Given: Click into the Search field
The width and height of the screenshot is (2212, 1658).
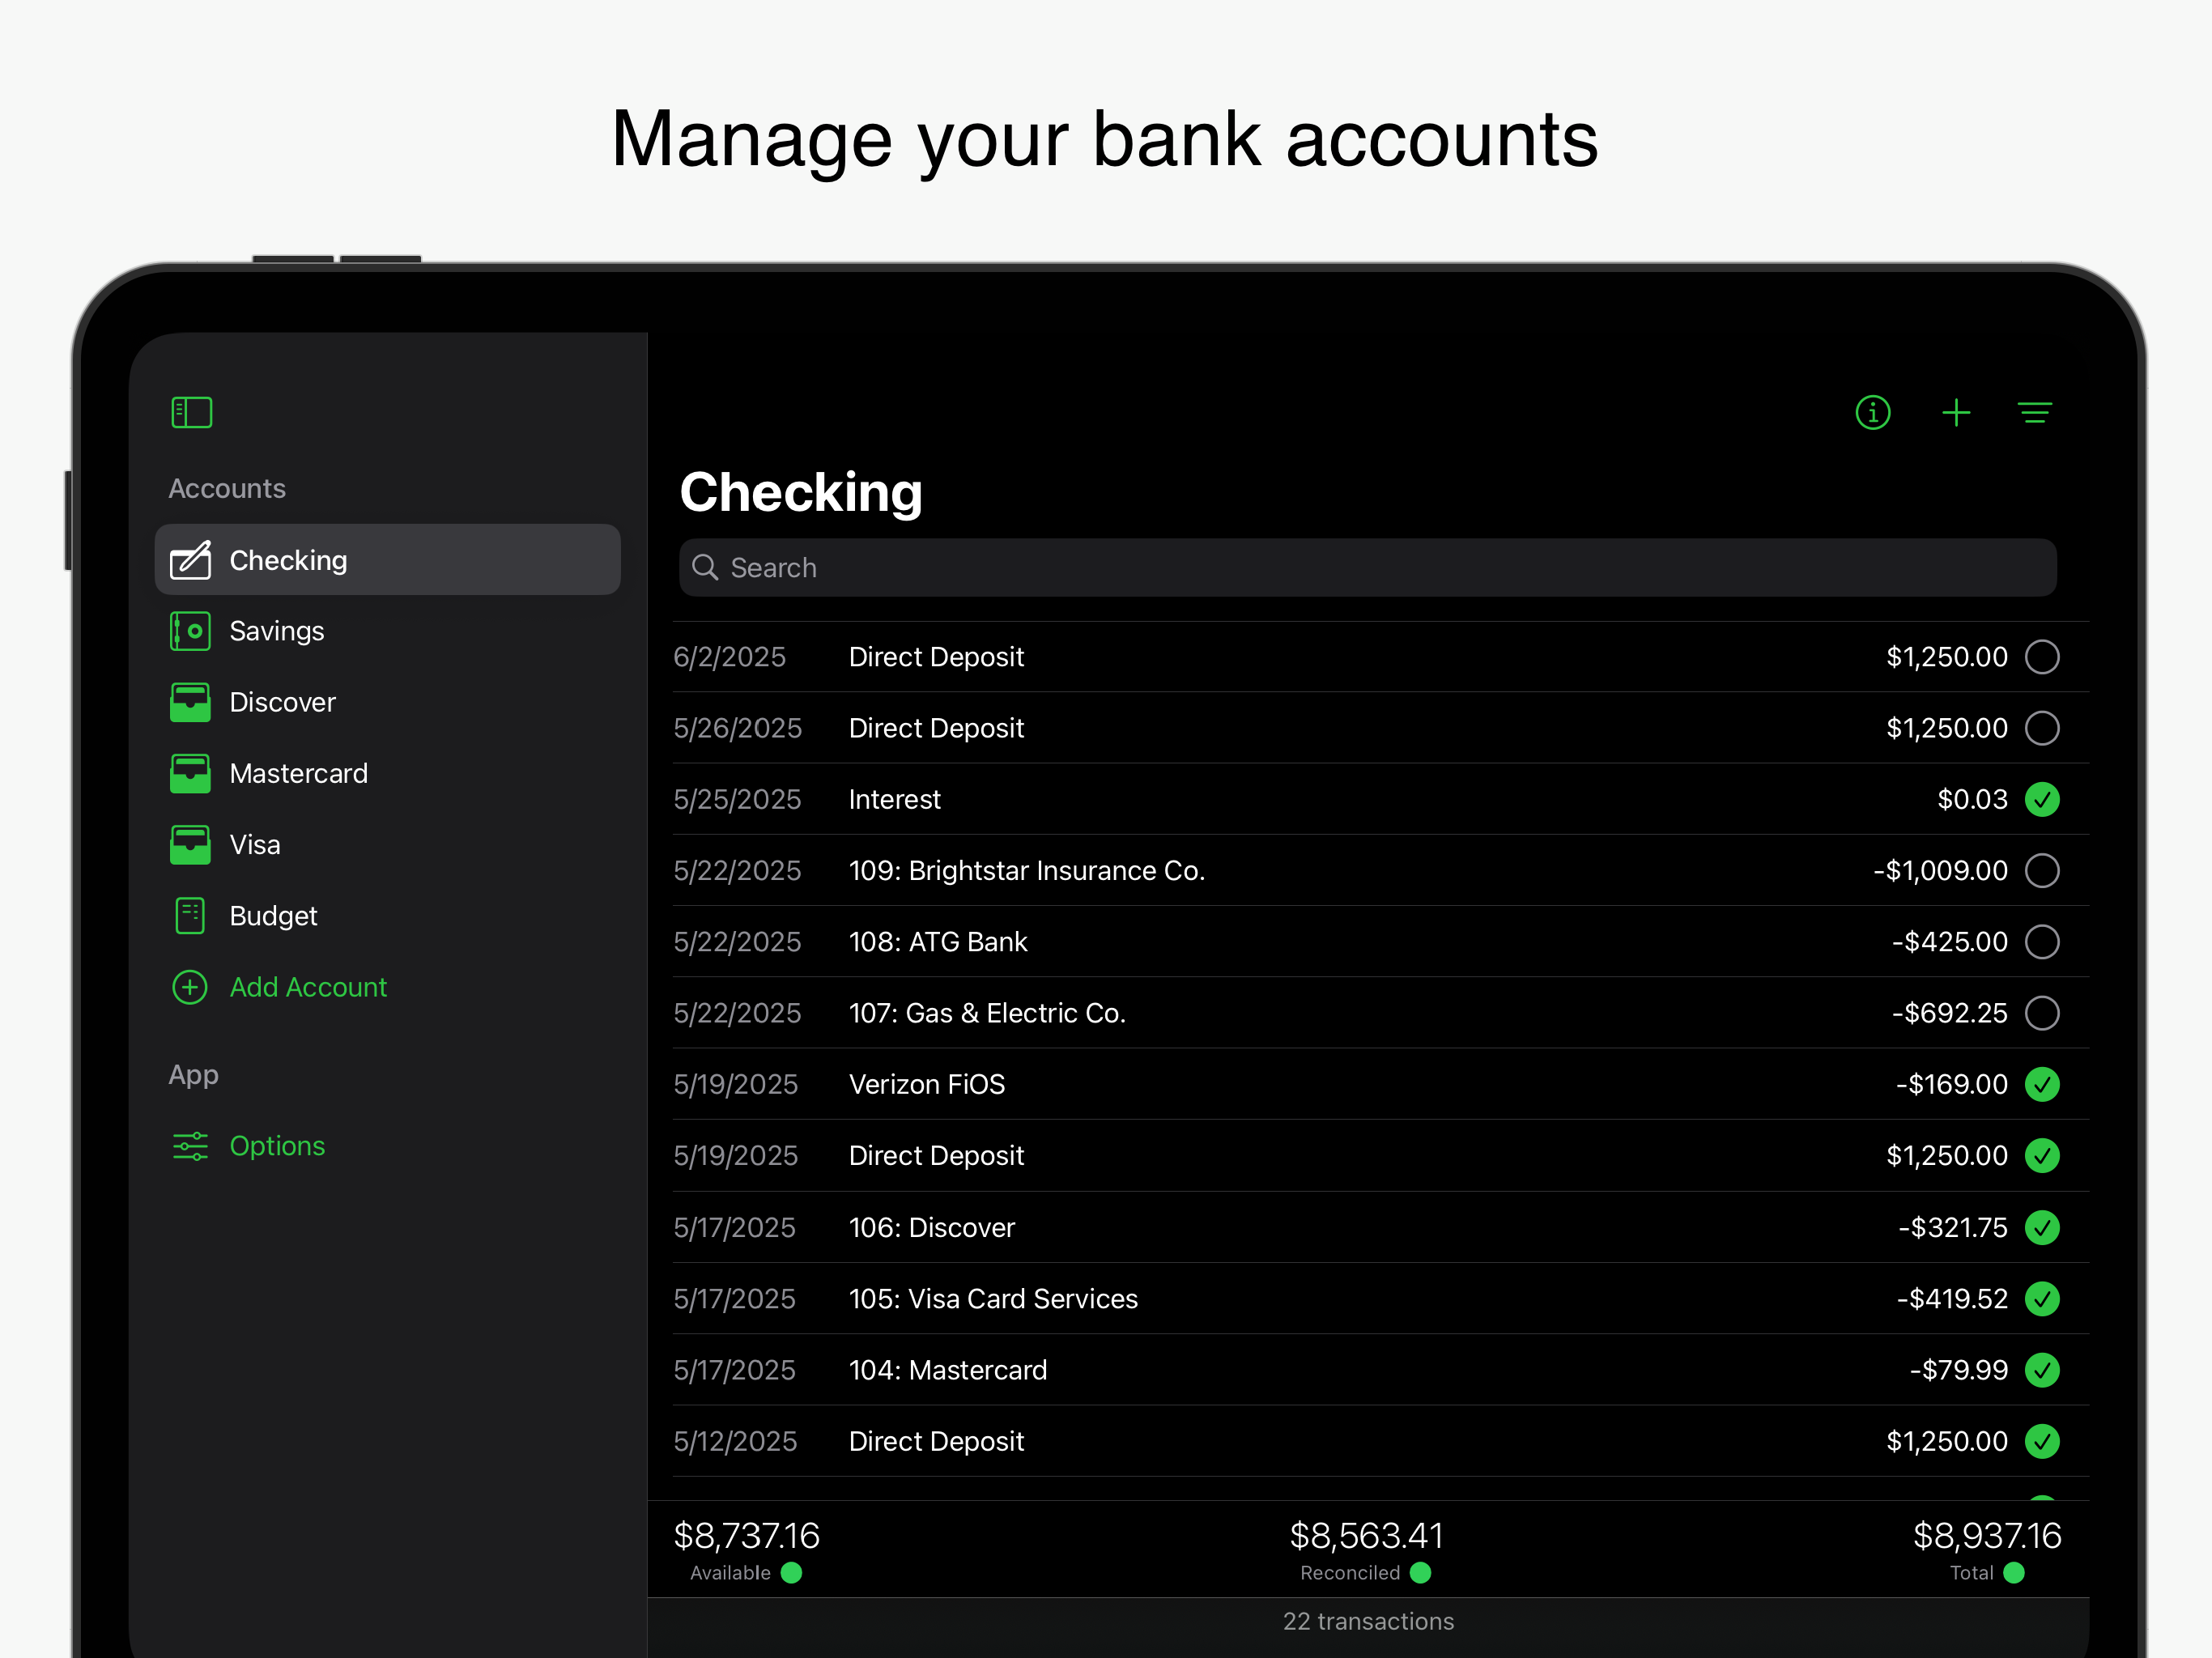Looking at the screenshot, I should (1367, 567).
